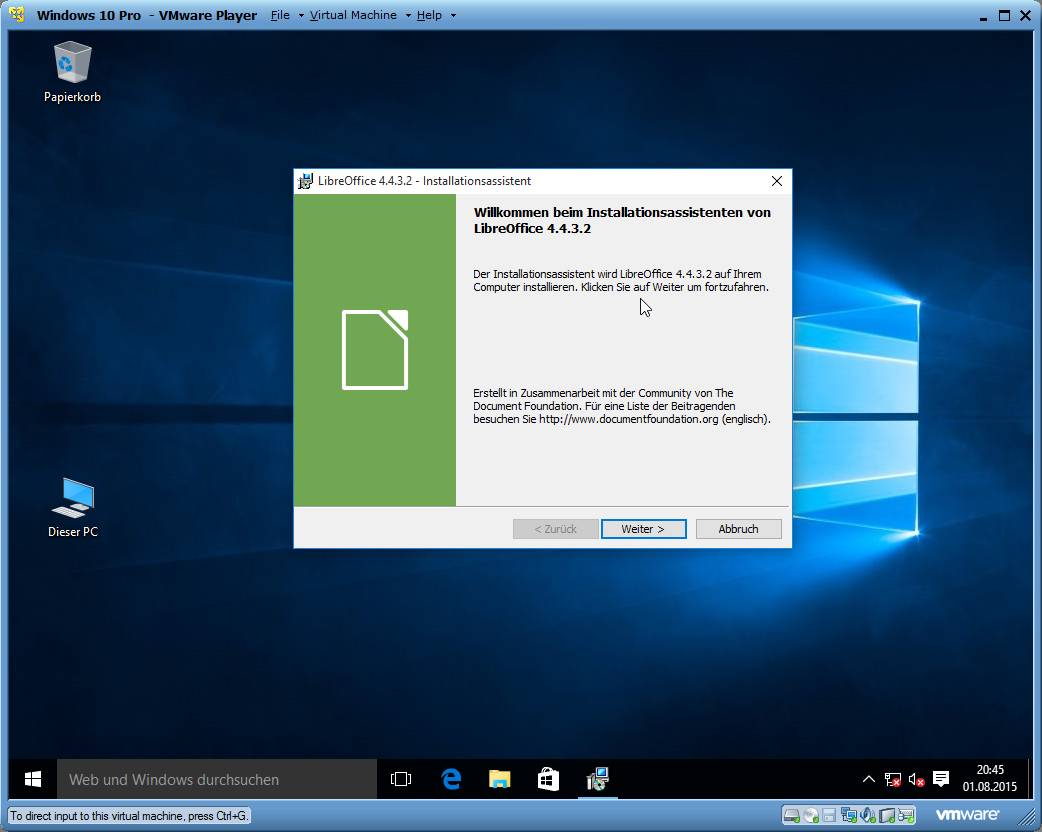Open File Explorer from the taskbar
This screenshot has height=832, width=1042.
500,779
